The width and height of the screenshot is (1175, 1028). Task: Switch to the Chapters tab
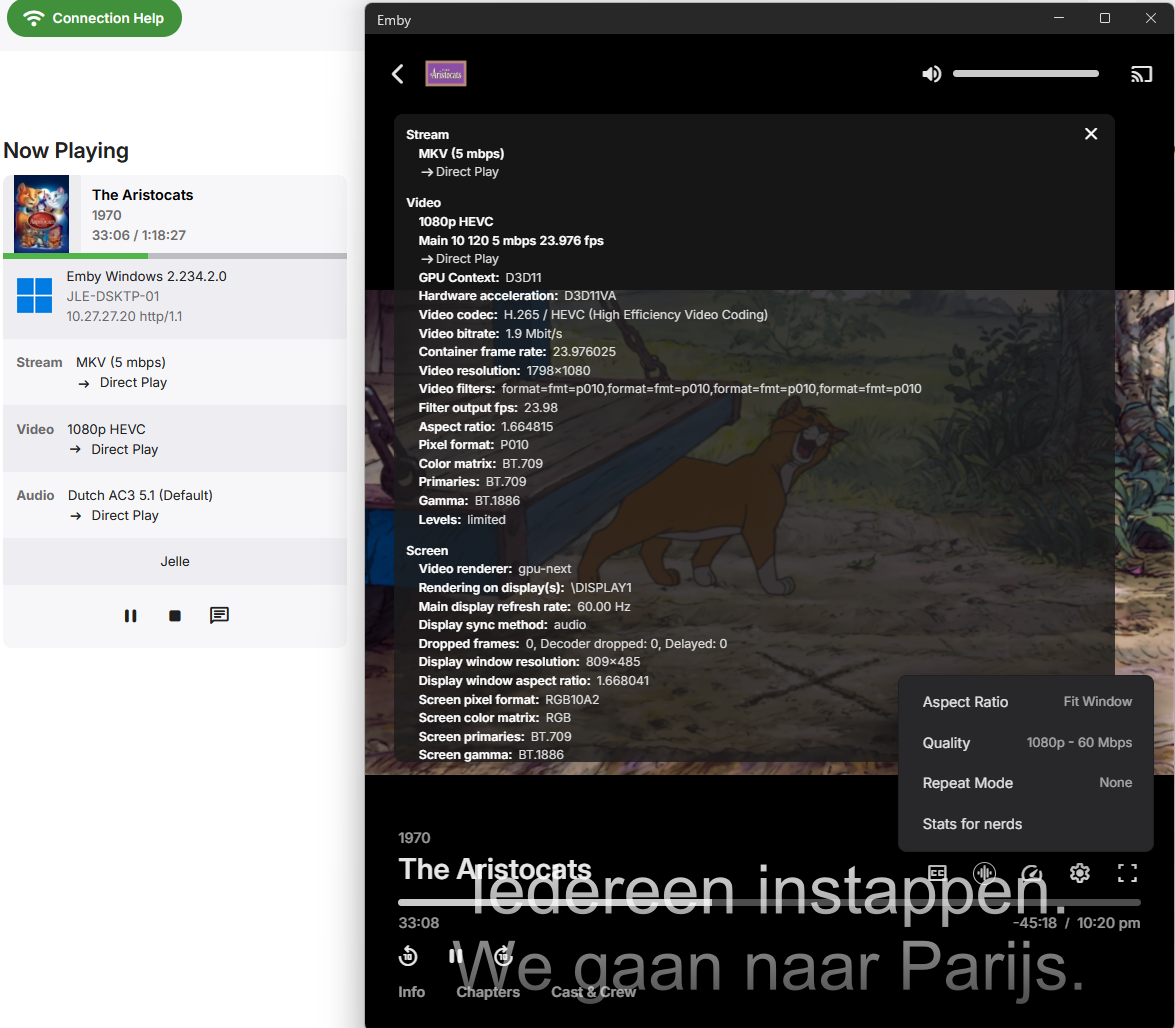click(x=488, y=991)
